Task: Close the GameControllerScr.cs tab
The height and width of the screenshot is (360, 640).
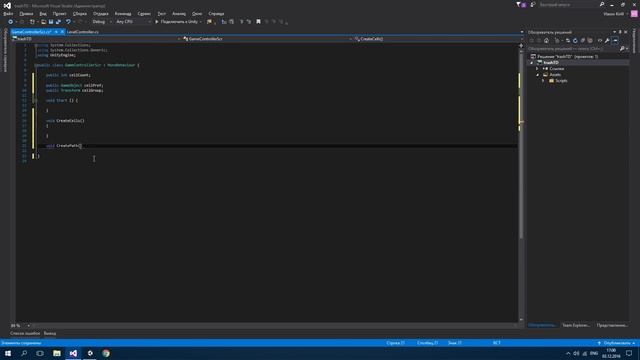Action: (62, 32)
